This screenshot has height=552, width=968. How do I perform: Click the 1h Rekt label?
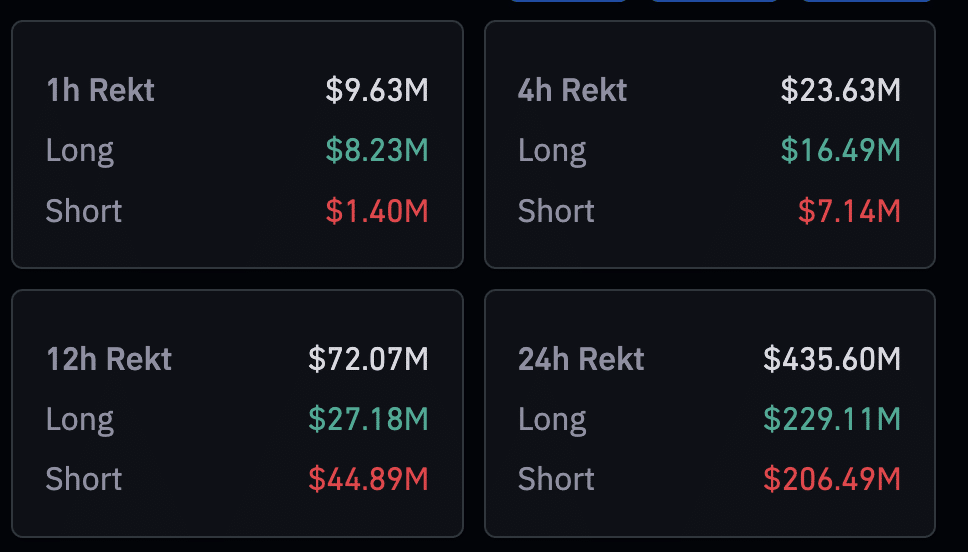(x=100, y=90)
